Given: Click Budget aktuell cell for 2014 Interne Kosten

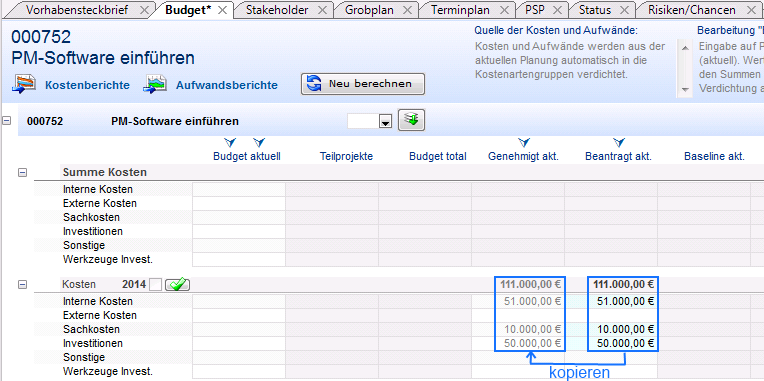Looking at the screenshot, I should pyautogui.click(x=239, y=302).
